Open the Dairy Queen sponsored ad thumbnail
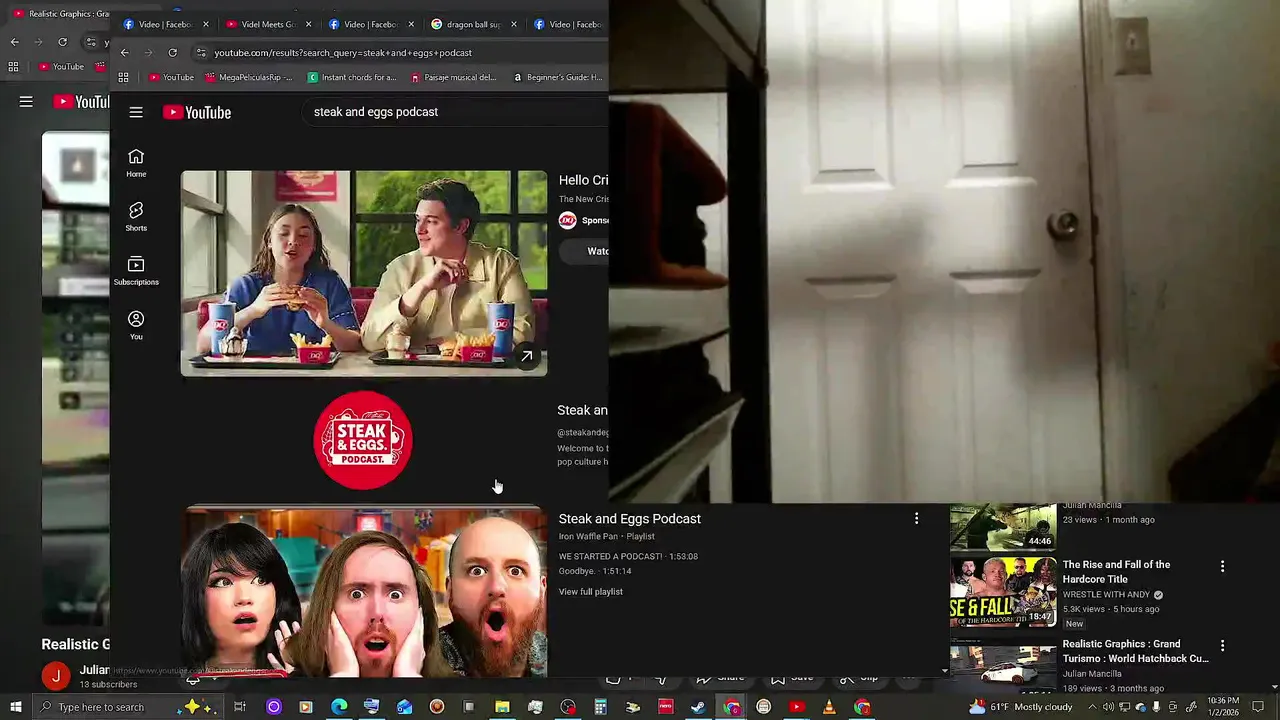 coord(364,273)
